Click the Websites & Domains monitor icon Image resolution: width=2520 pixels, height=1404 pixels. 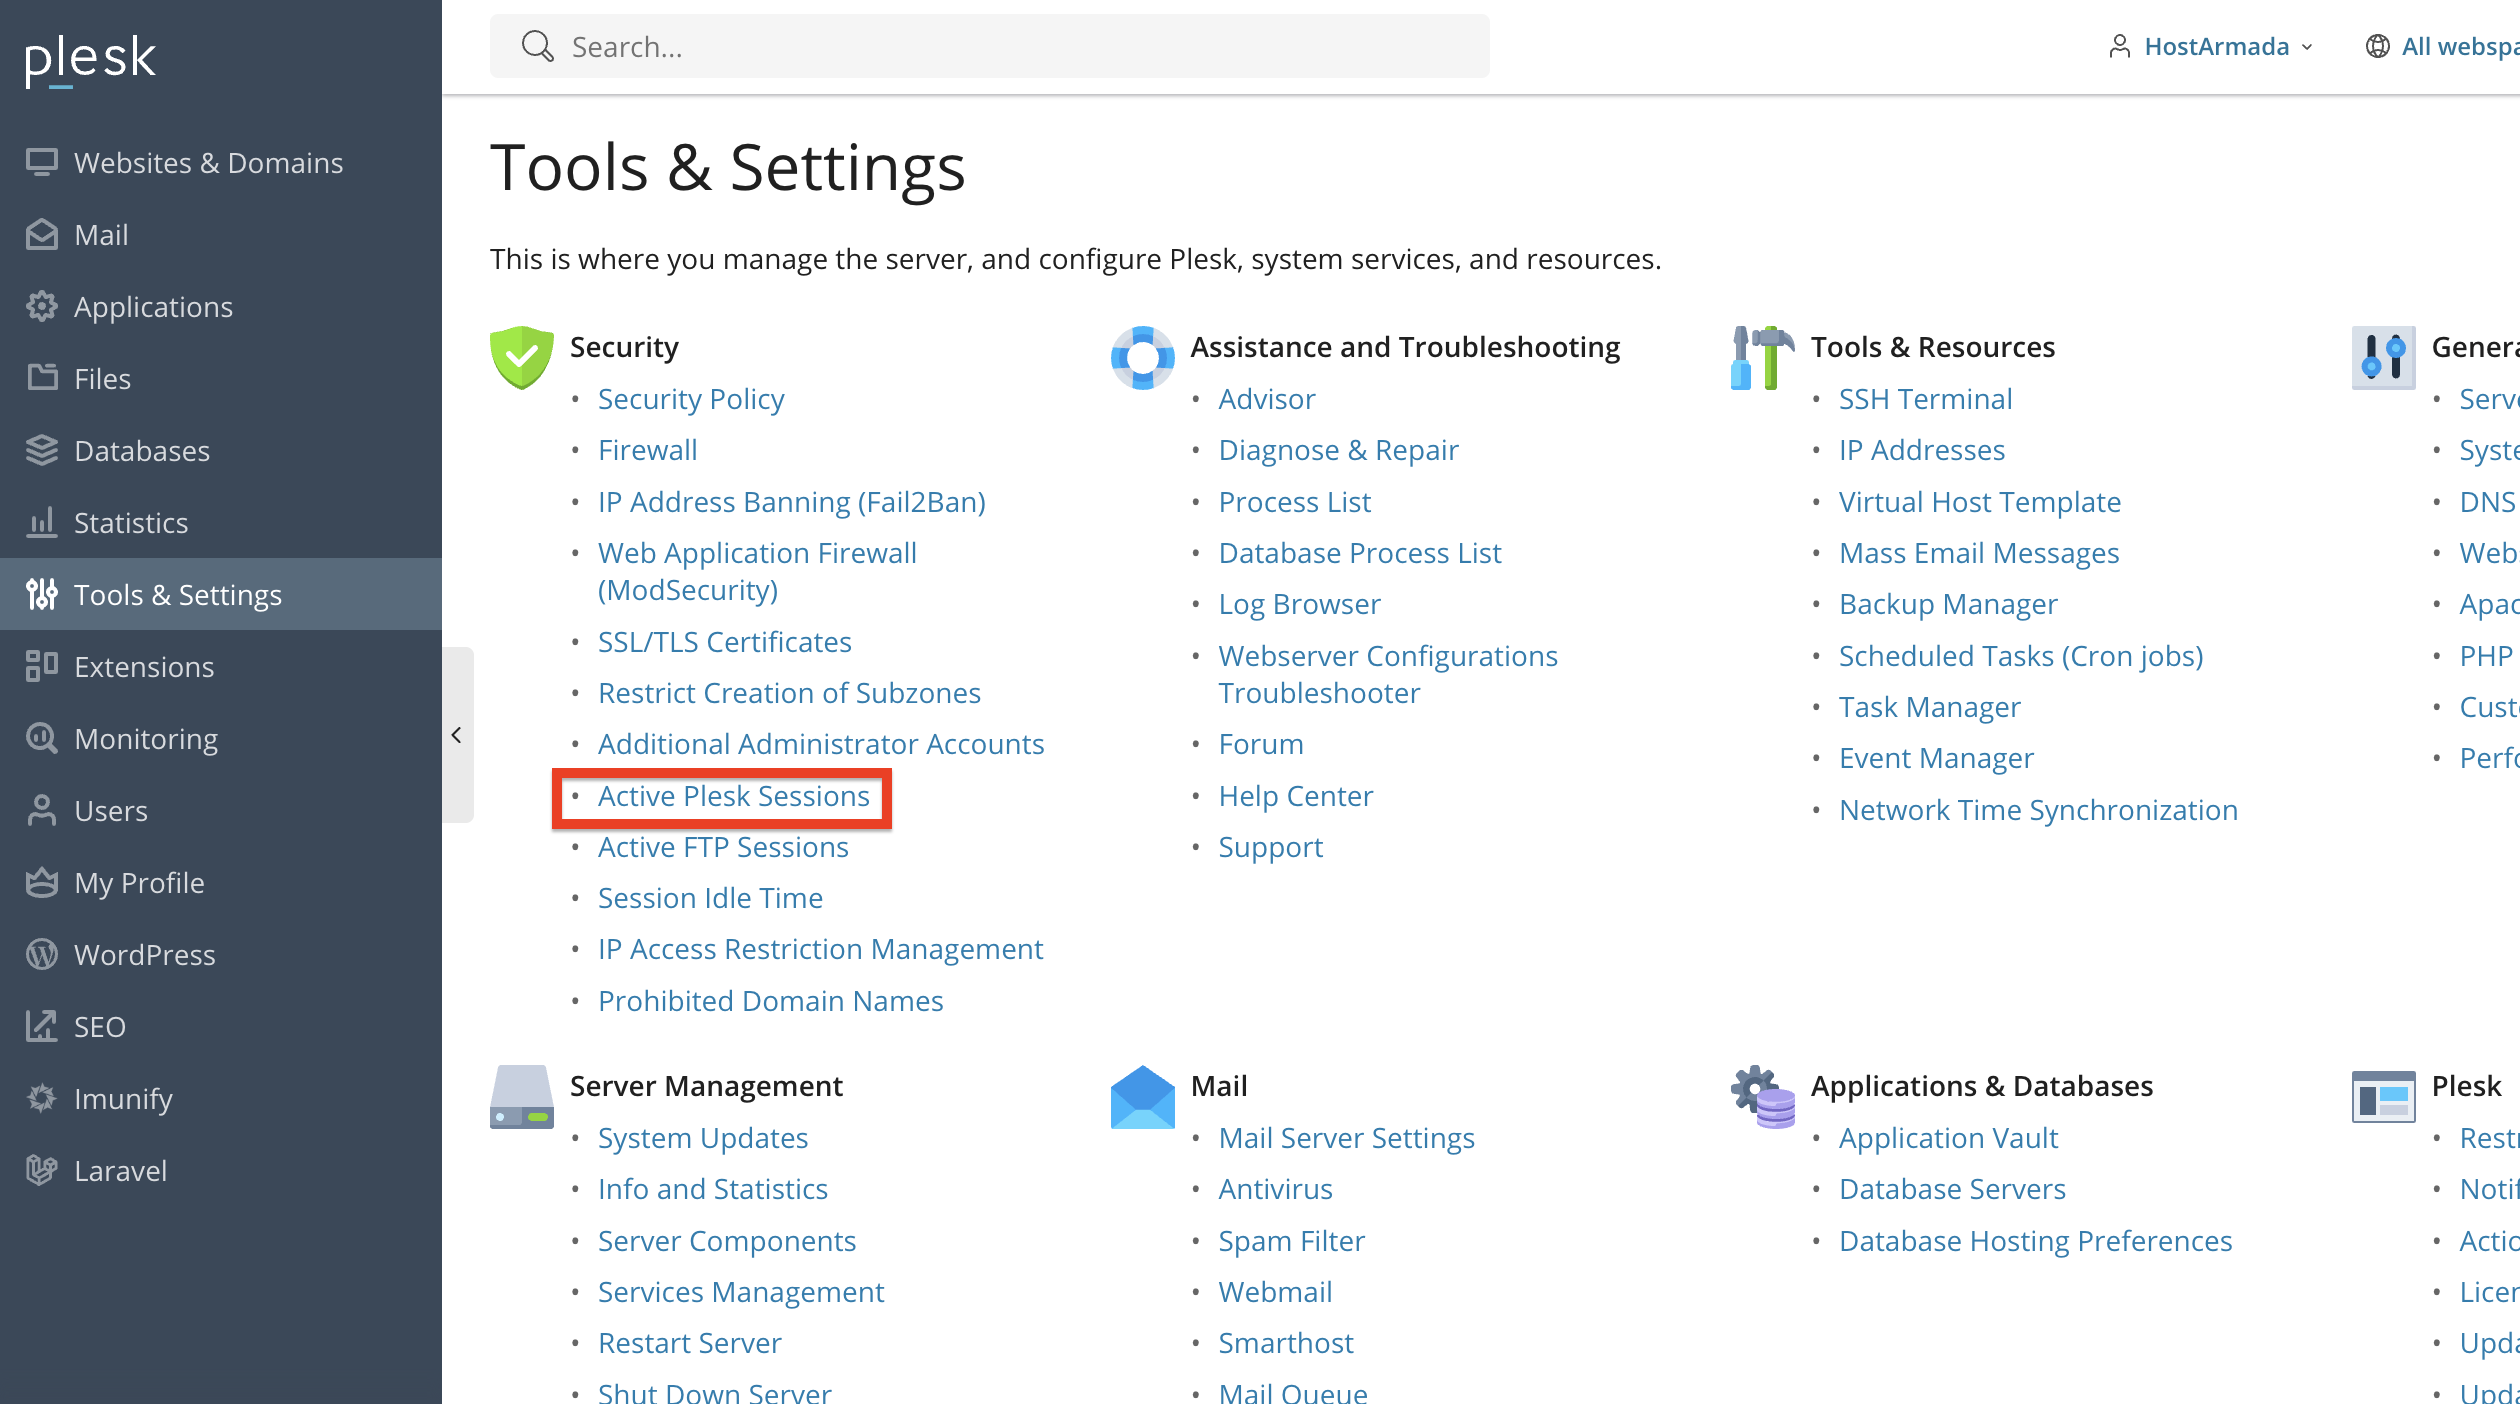tap(42, 162)
